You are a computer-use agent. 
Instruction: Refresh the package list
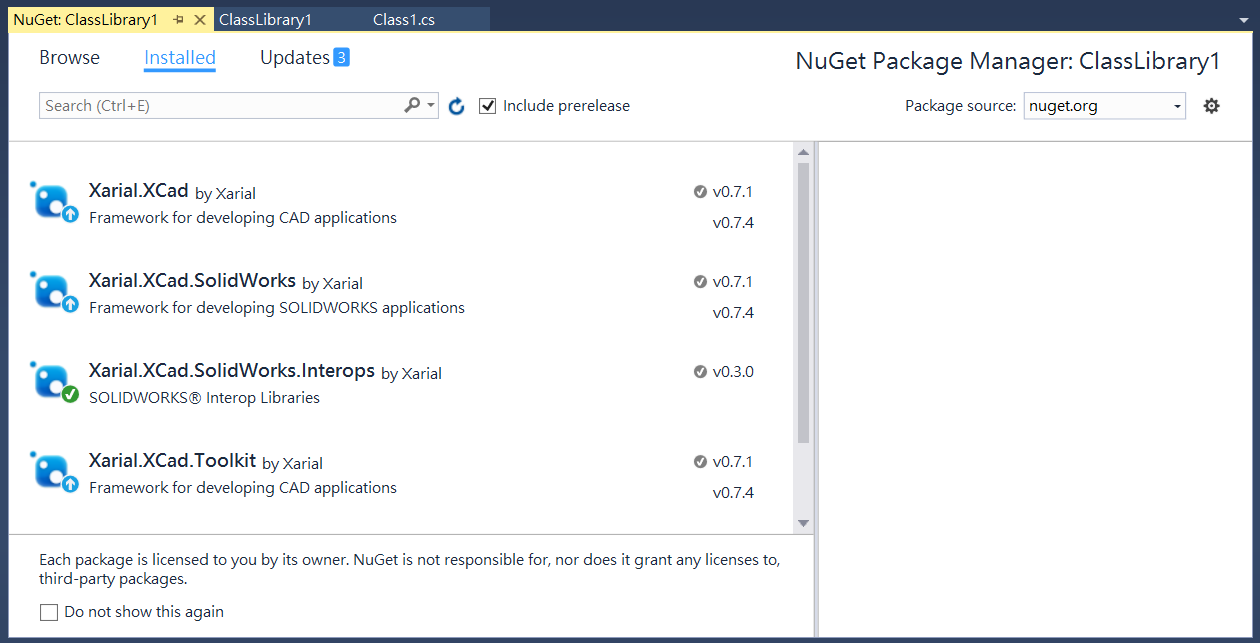[457, 106]
